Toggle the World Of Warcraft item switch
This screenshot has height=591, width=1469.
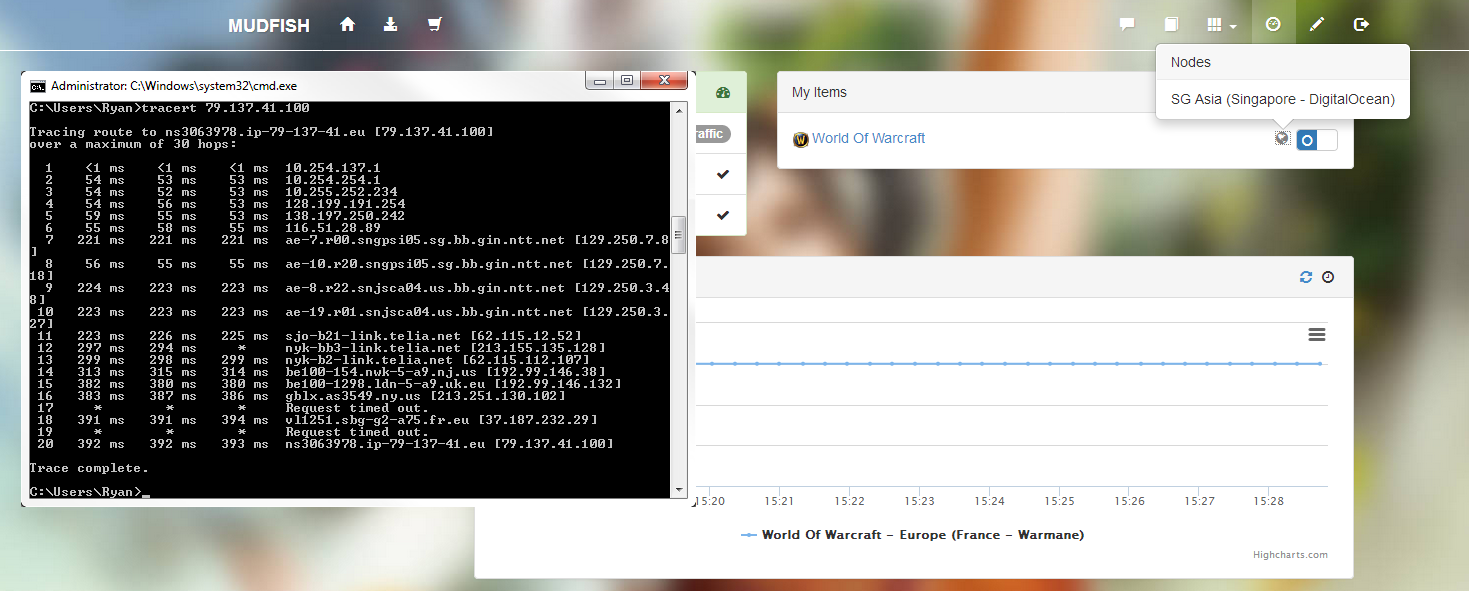tap(1316, 139)
